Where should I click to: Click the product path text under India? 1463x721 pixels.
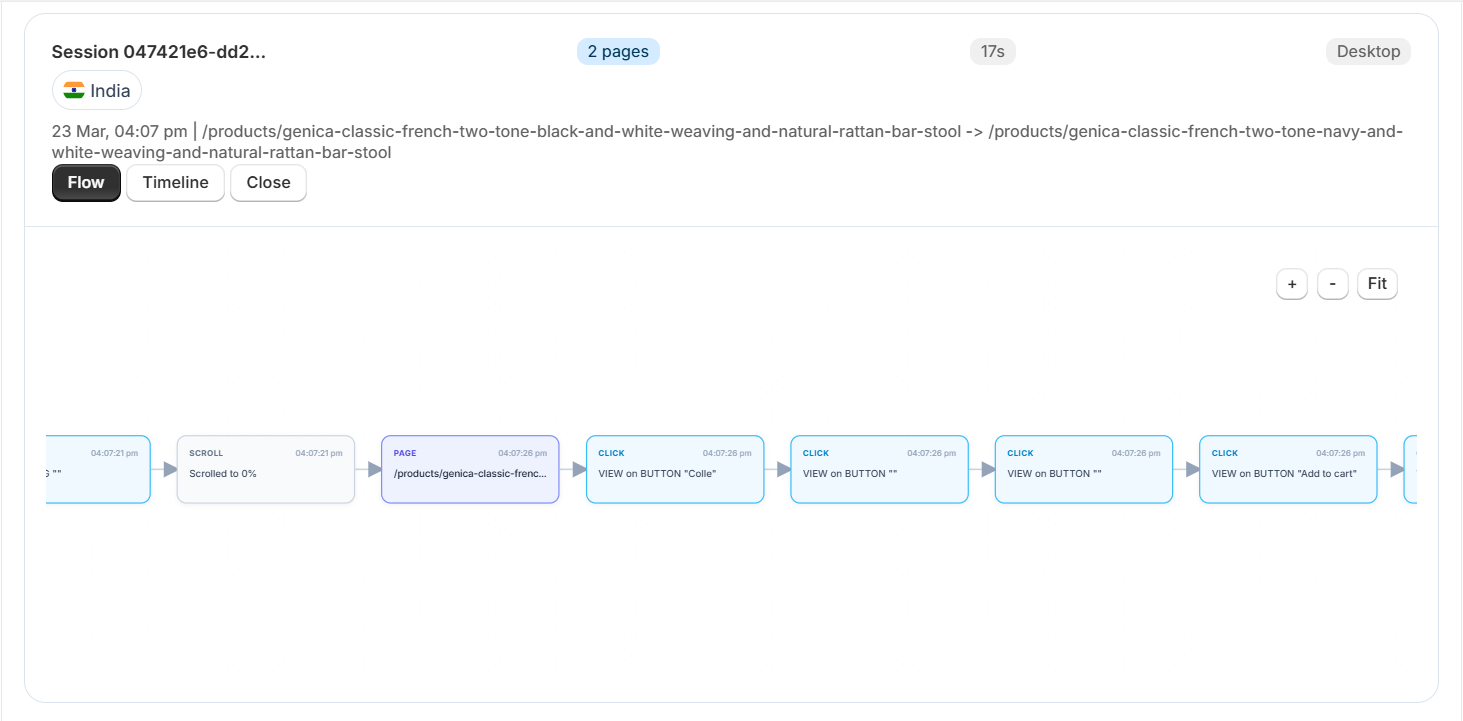coord(727,142)
